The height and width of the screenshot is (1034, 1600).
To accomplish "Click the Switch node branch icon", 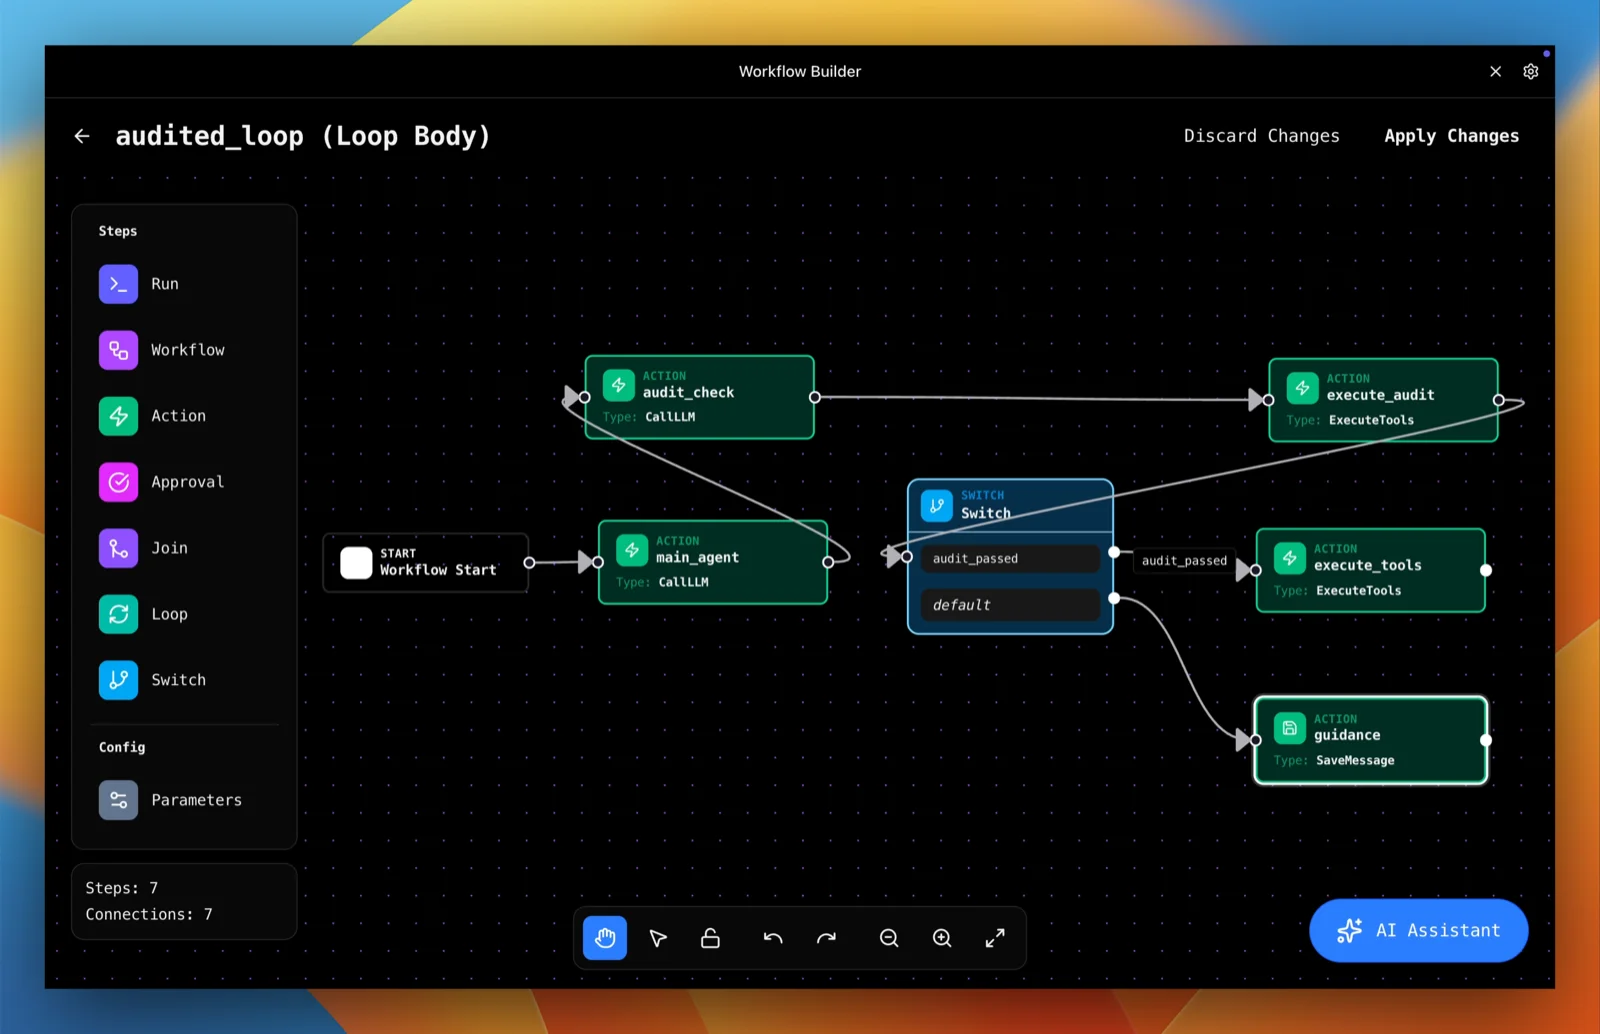I will [x=937, y=506].
